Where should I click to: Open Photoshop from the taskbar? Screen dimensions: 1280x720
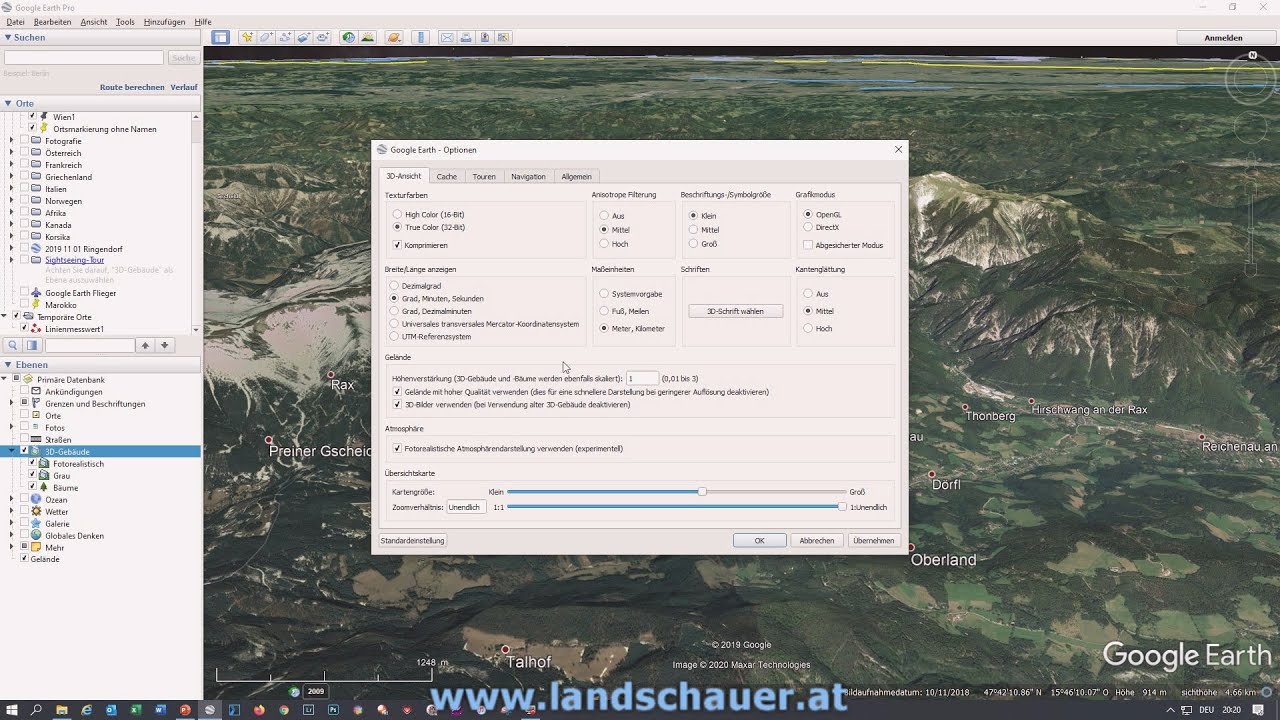coord(333,710)
